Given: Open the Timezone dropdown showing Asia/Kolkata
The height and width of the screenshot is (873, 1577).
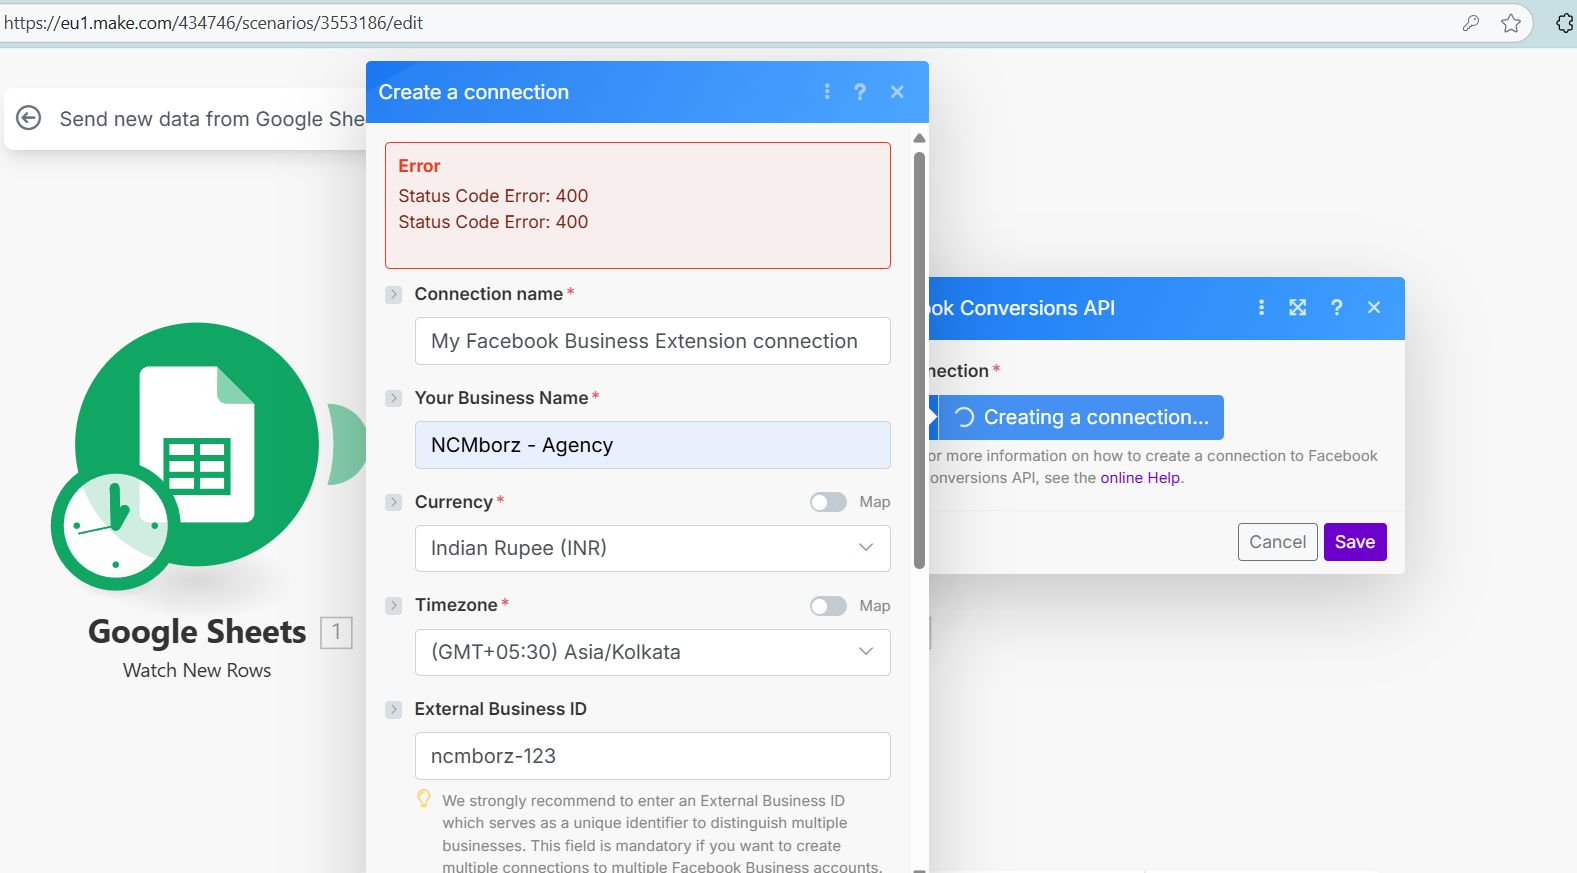Looking at the screenshot, I should click(652, 652).
